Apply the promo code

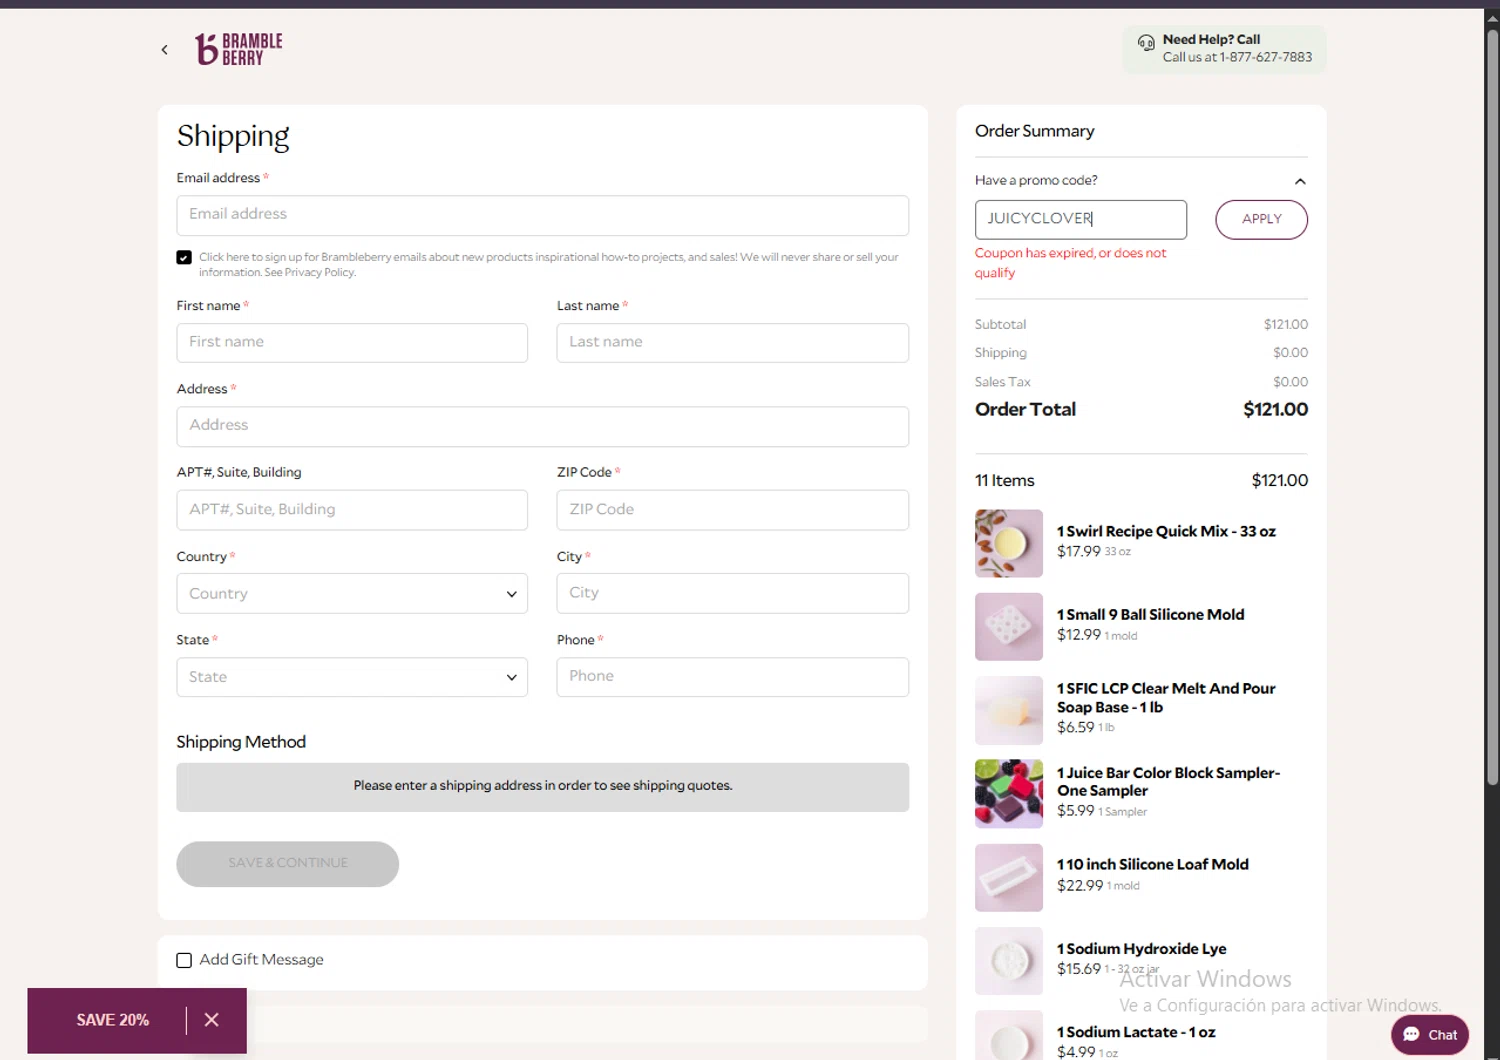click(1261, 219)
